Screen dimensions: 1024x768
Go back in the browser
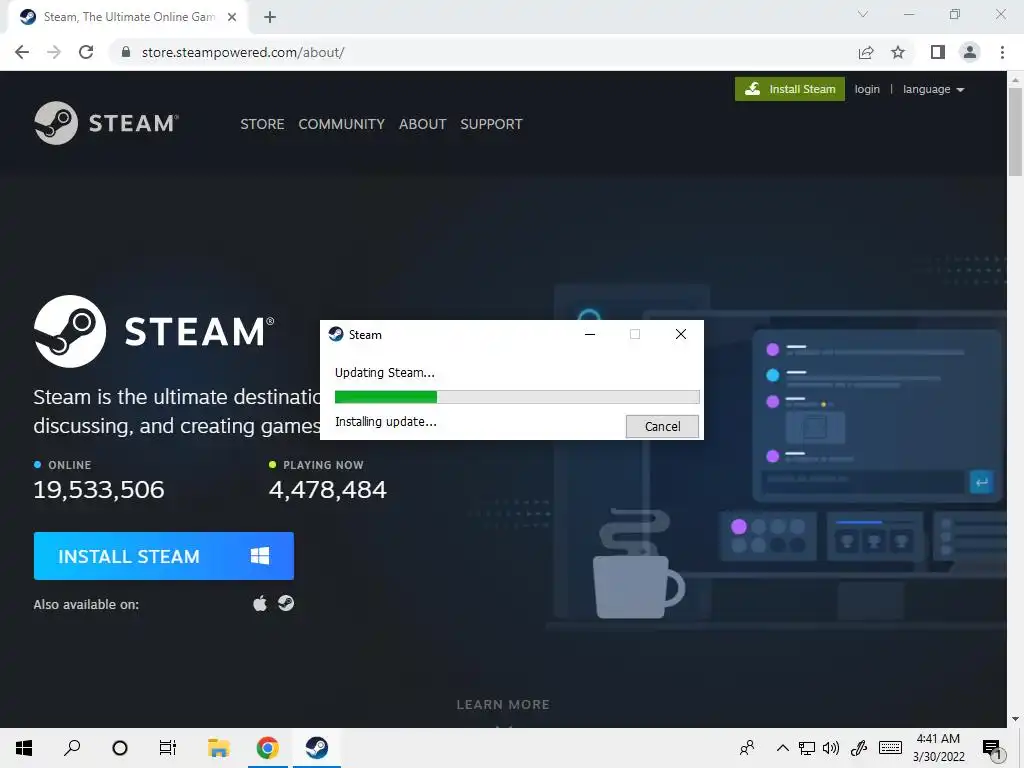click(x=22, y=52)
